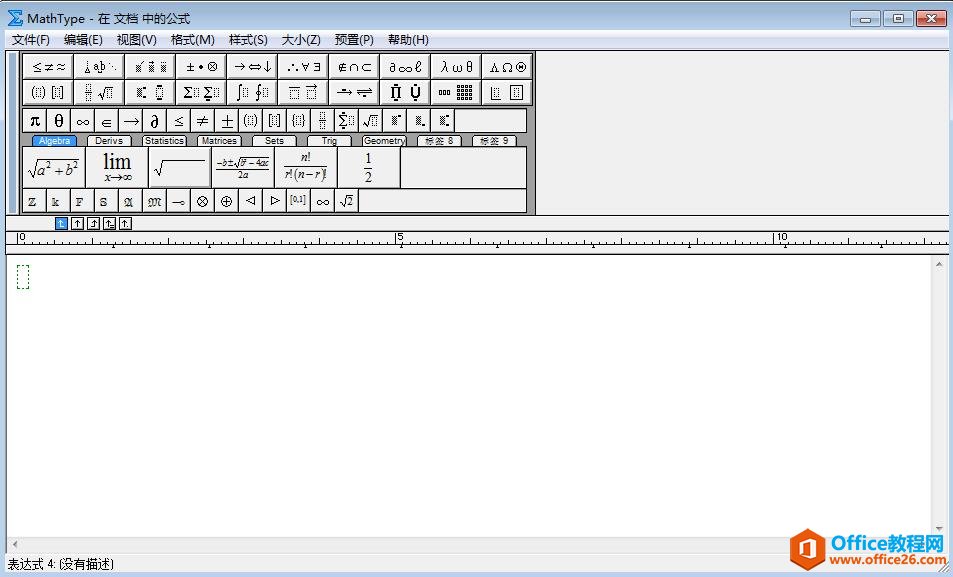Screen dimensions: 953x577
Task: Open the 大小(Z) menu
Action: [x=301, y=40]
